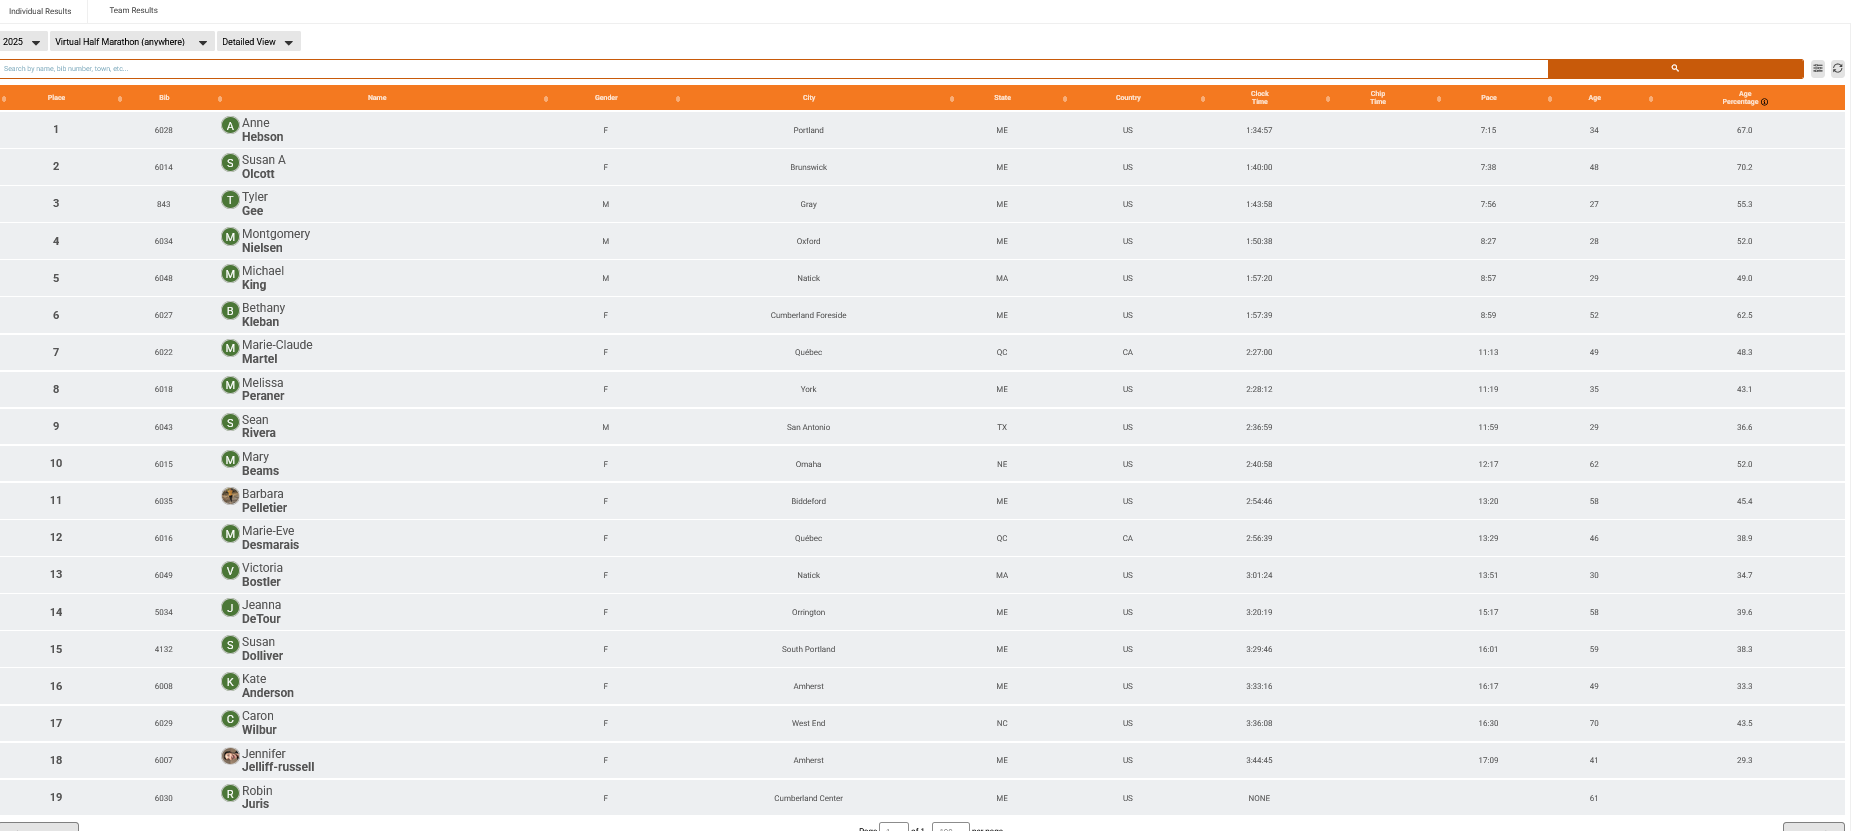Click the magnifying glass search button

[x=1674, y=69]
